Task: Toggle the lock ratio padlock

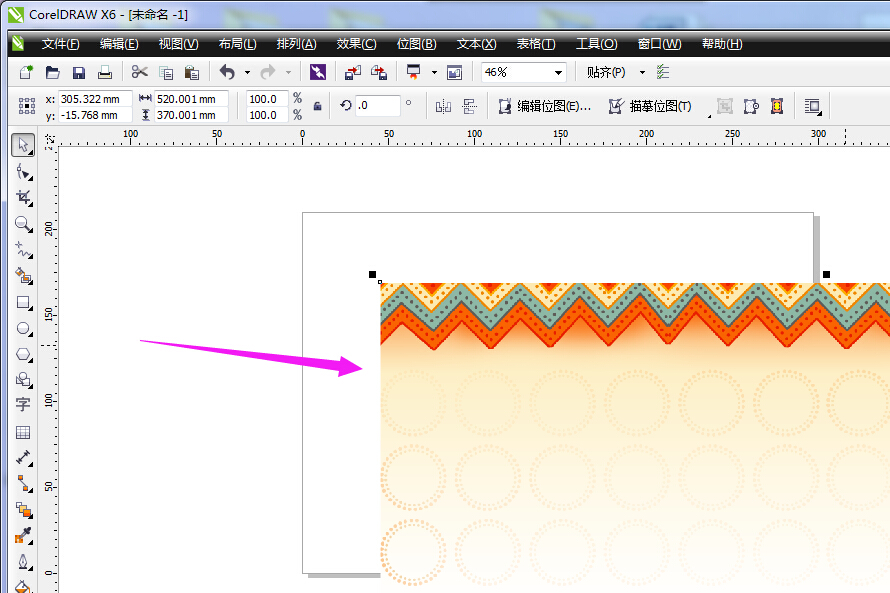Action: pyautogui.click(x=318, y=106)
